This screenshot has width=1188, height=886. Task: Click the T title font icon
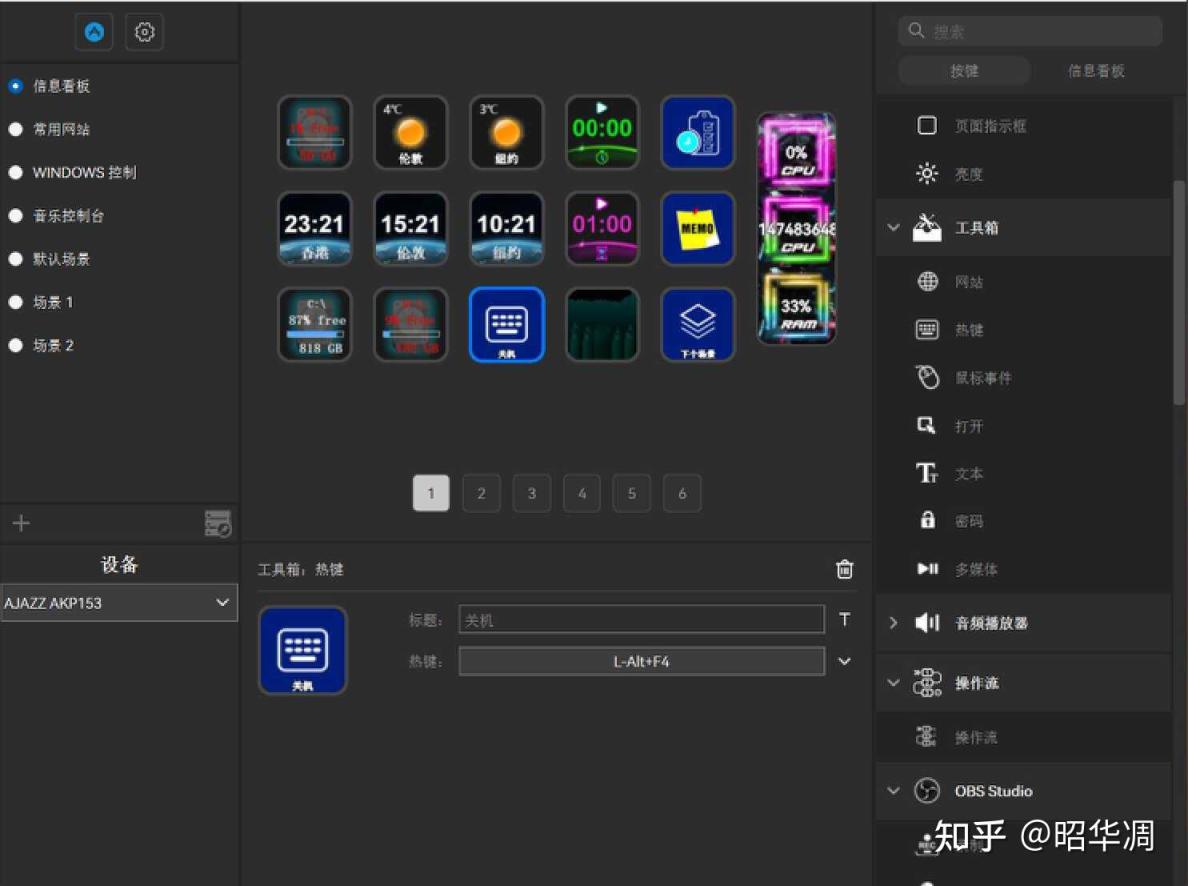[844, 620]
